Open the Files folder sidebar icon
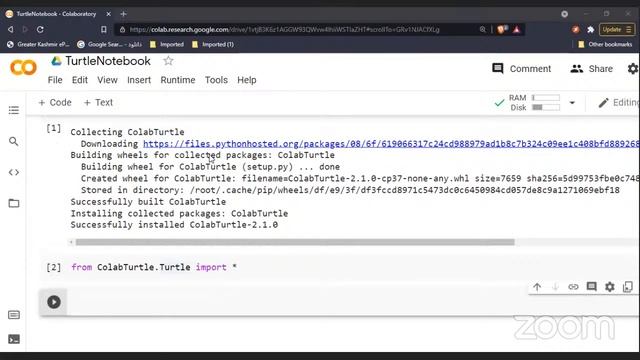Image resolution: width=640 pixels, height=360 pixels. 13,203
